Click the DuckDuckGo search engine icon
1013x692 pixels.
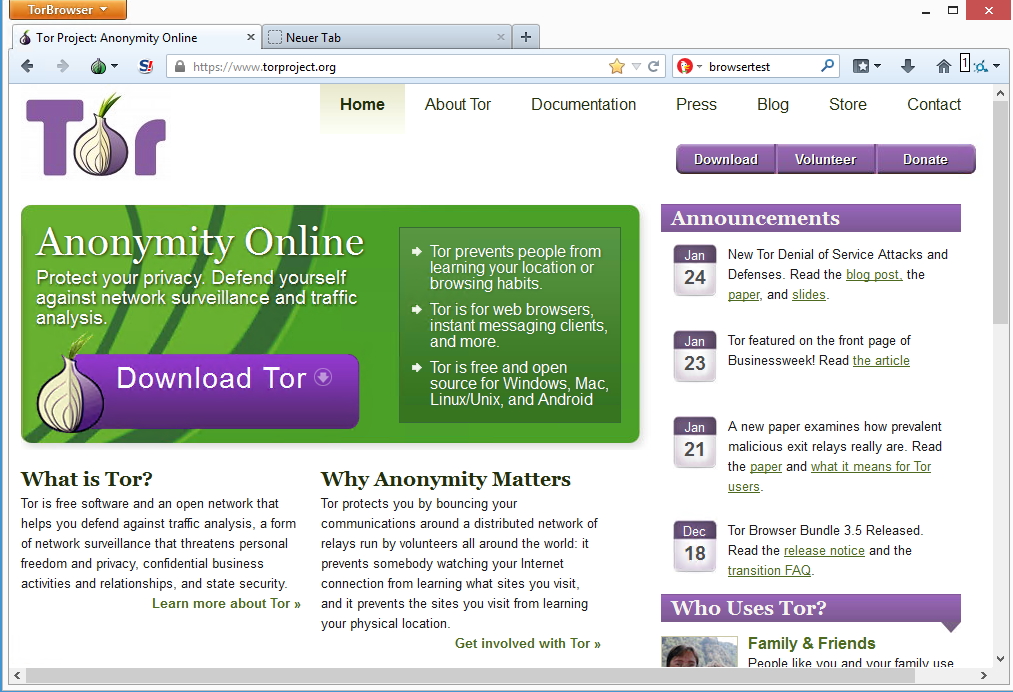tap(684, 66)
